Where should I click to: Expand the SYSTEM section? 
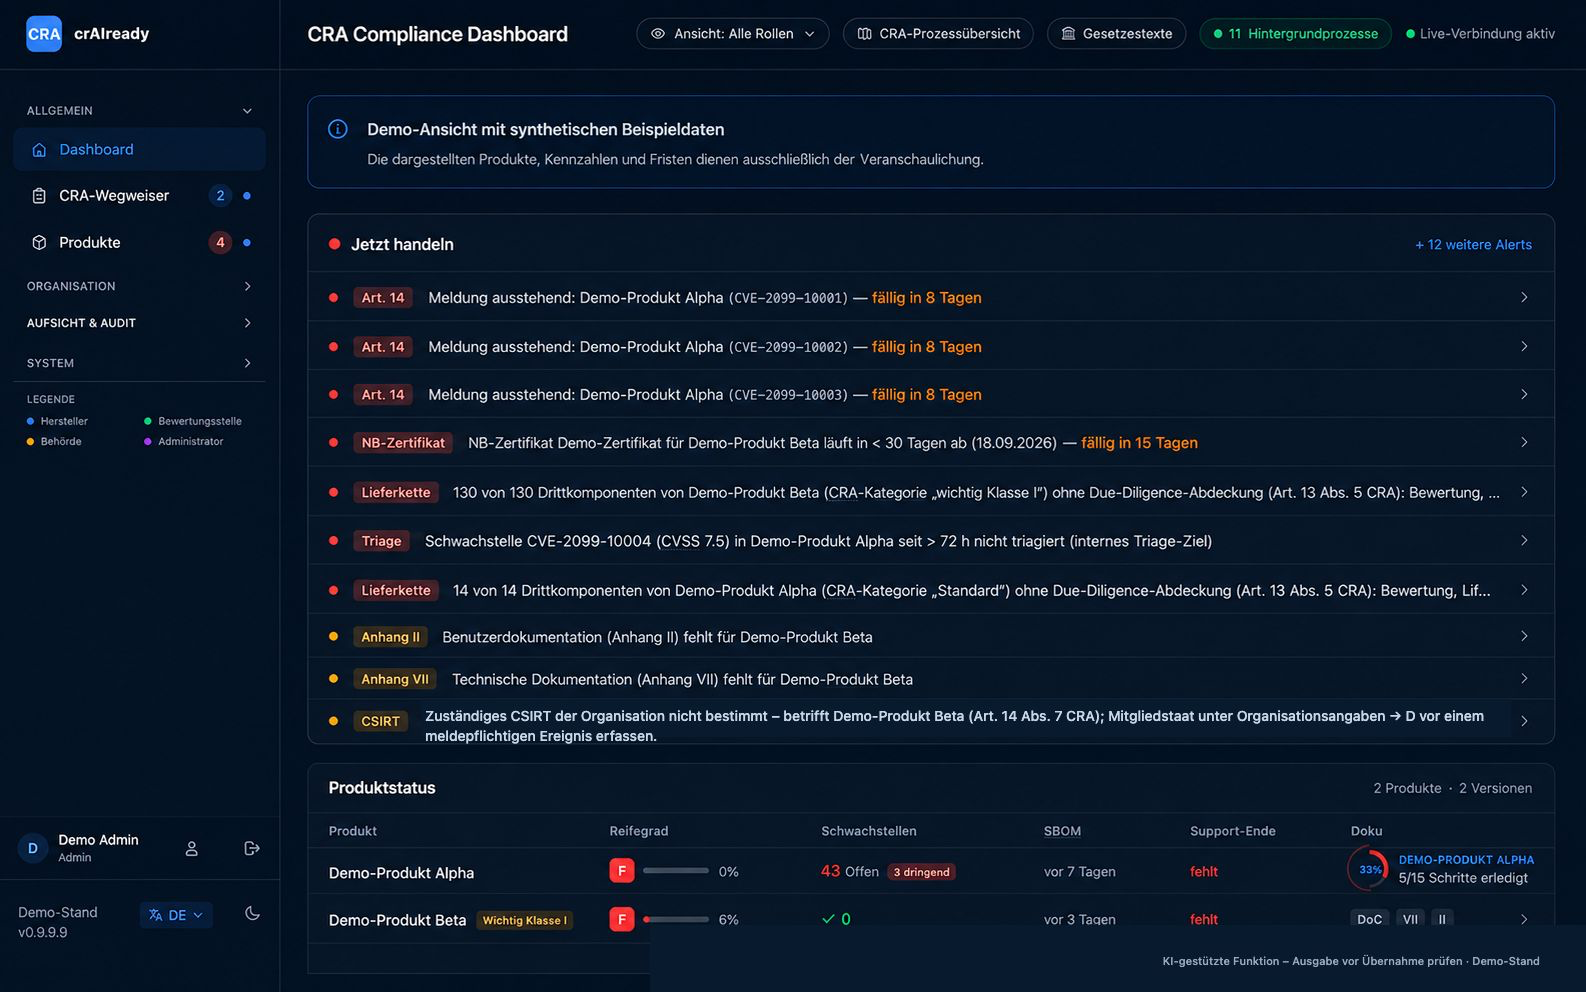point(247,363)
